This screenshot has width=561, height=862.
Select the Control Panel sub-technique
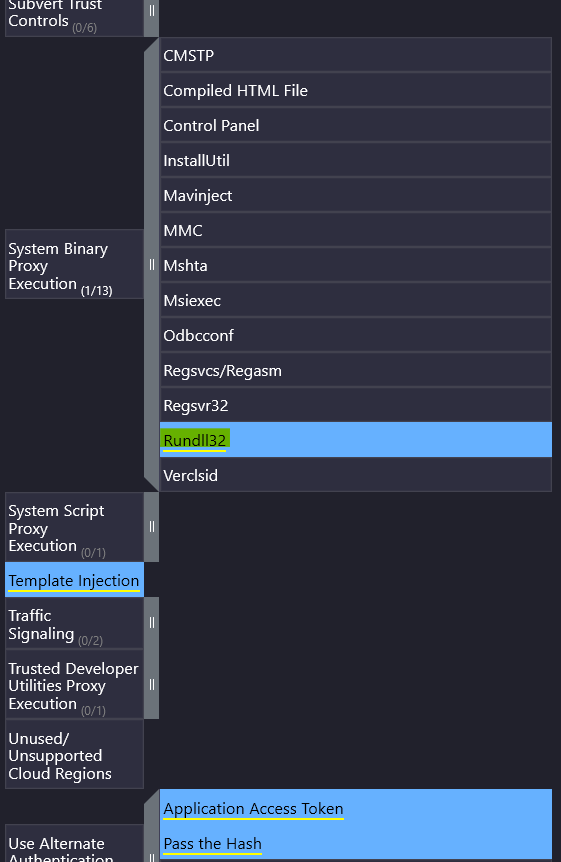pos(356,125)
